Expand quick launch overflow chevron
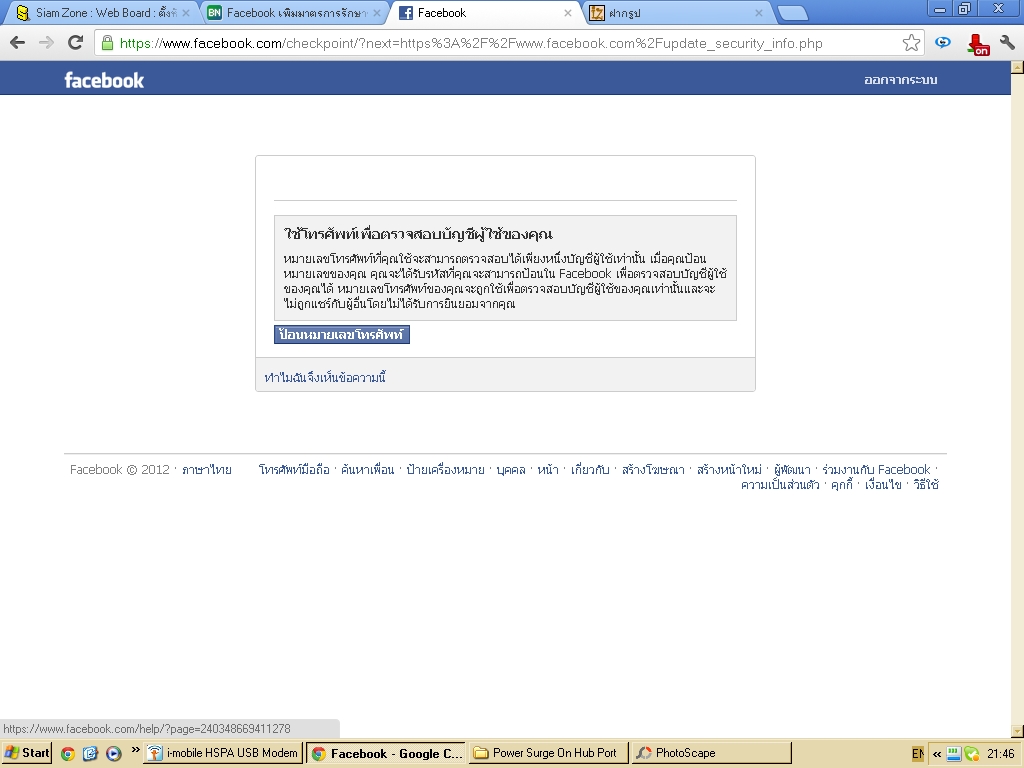1024x768 pixels. [135, 750]
